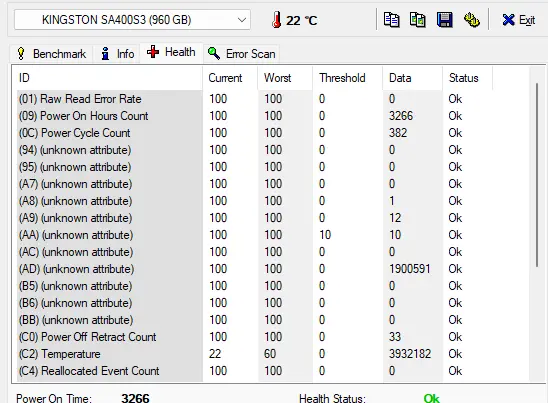
Task: Click the Data column header
Action: 413,78
